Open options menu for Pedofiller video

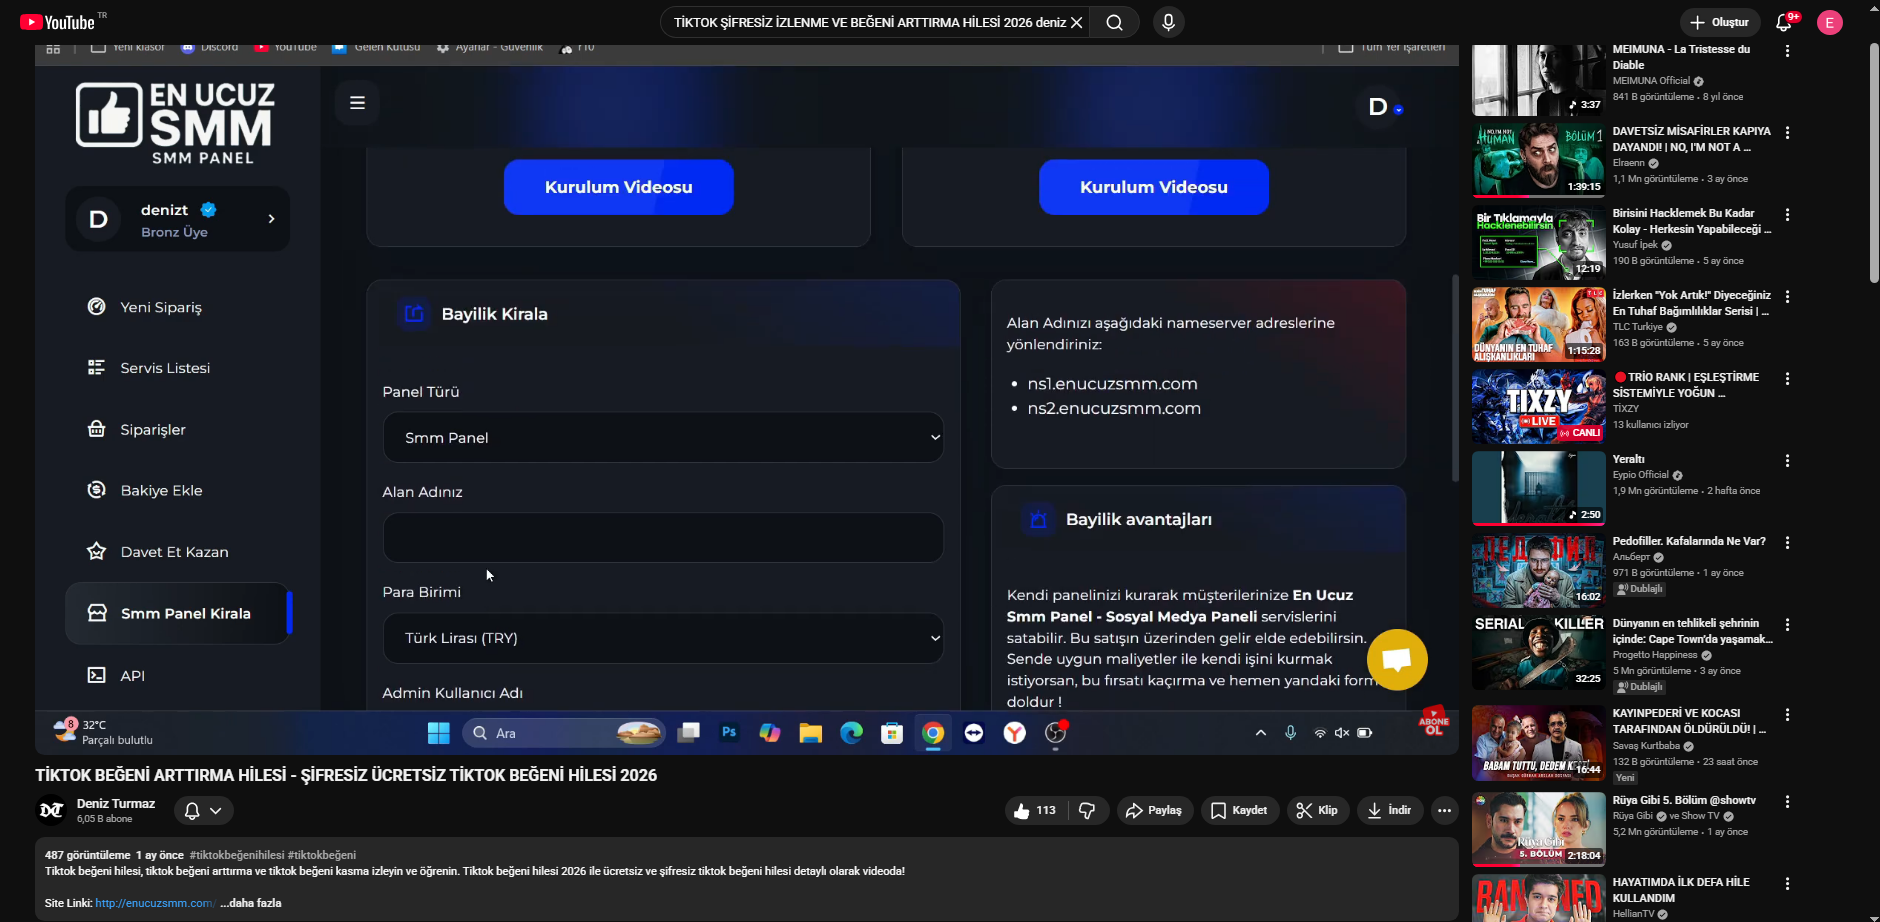click(1787, 543)
